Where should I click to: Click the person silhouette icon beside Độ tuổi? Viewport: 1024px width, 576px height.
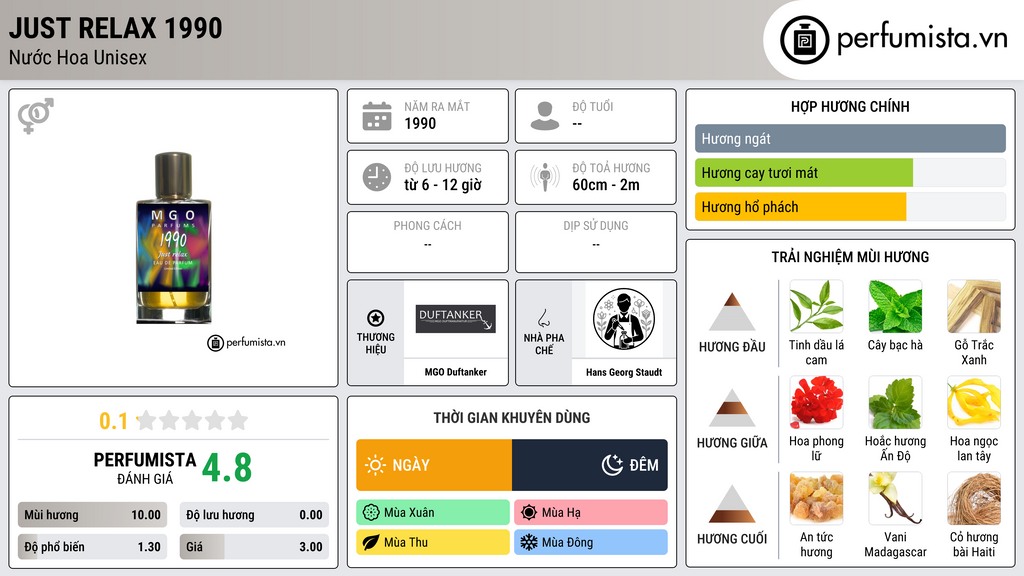545,116
